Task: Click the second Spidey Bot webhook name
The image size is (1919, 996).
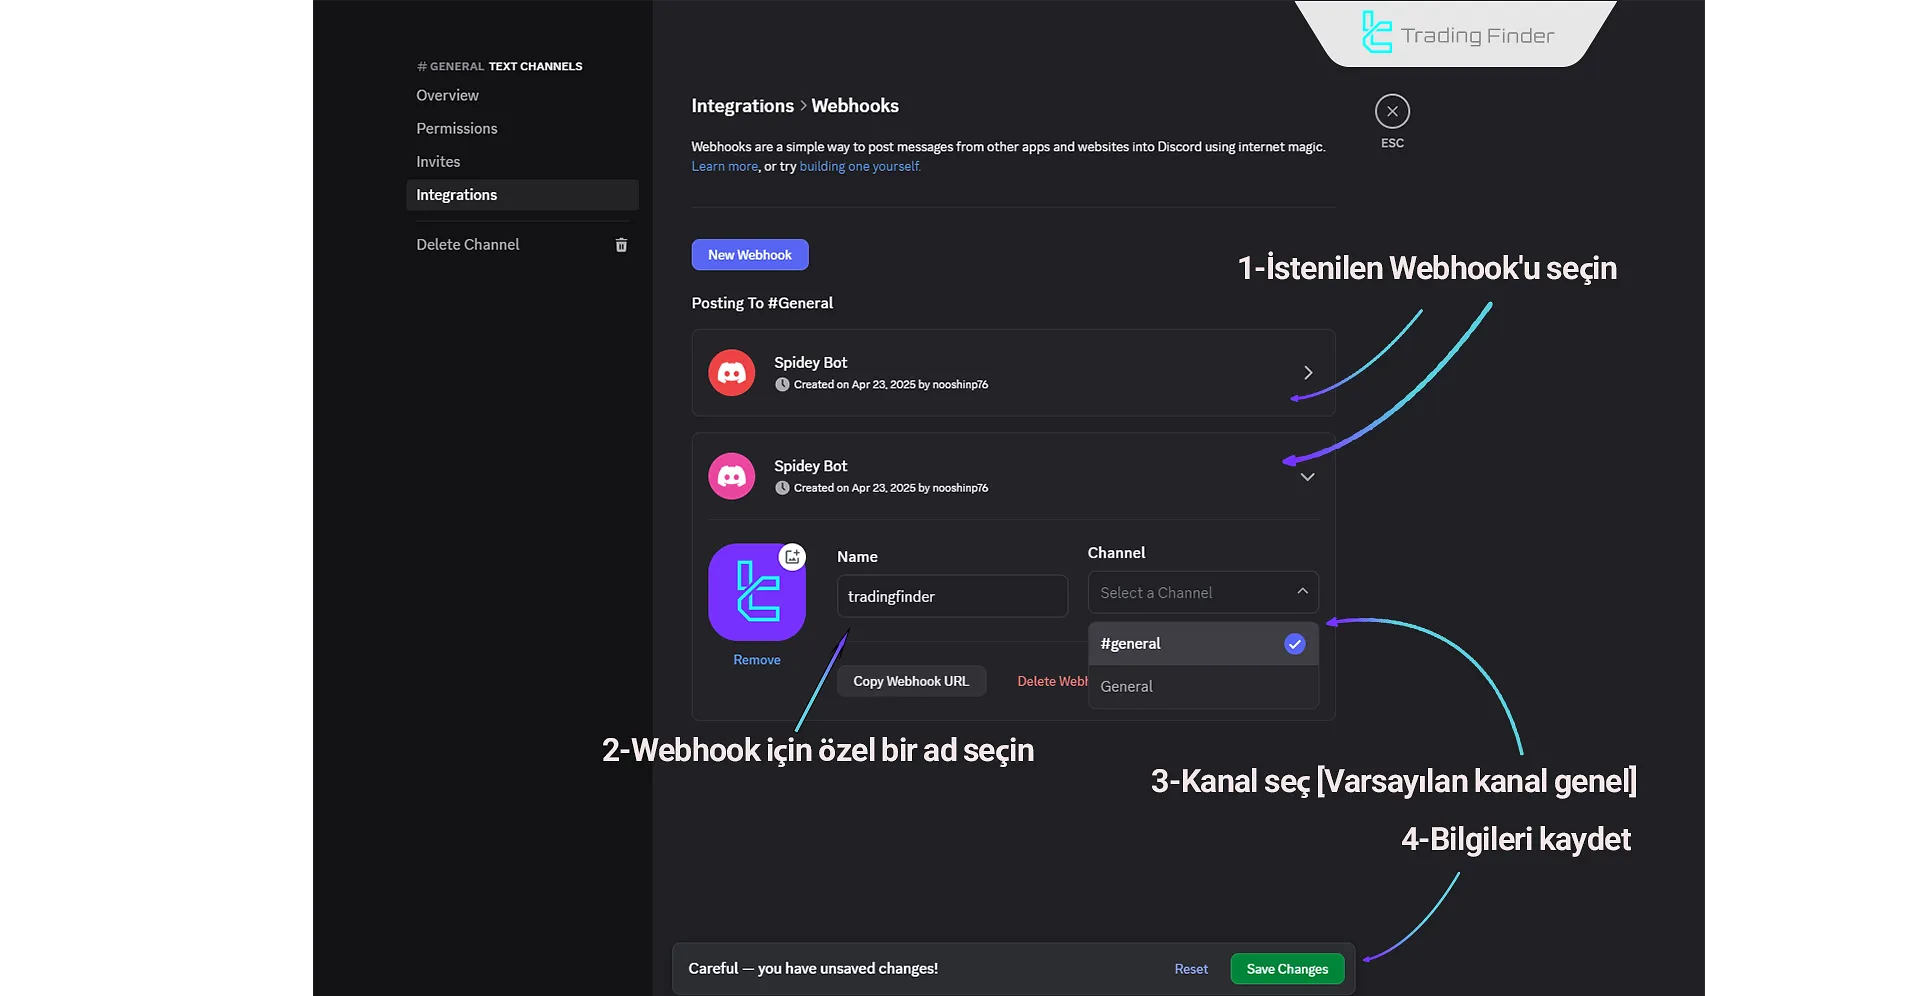Action: click(x=810, y=466)
